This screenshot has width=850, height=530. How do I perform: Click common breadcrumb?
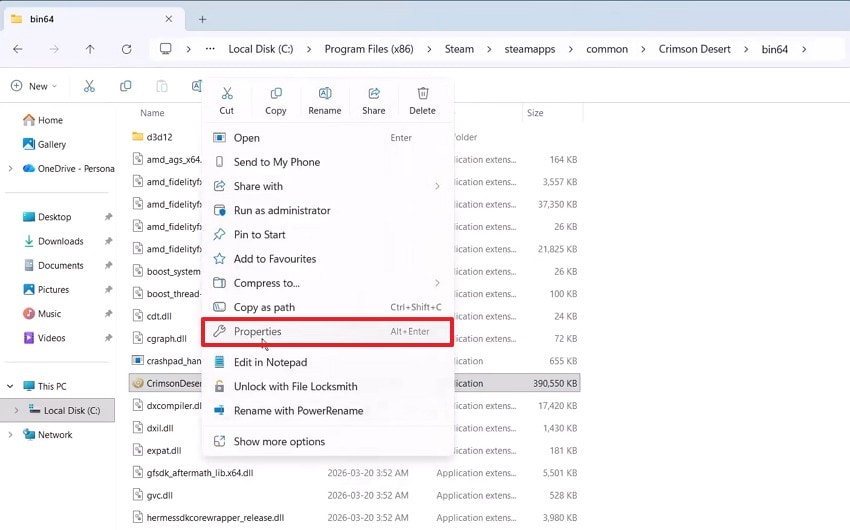point(607,49)
